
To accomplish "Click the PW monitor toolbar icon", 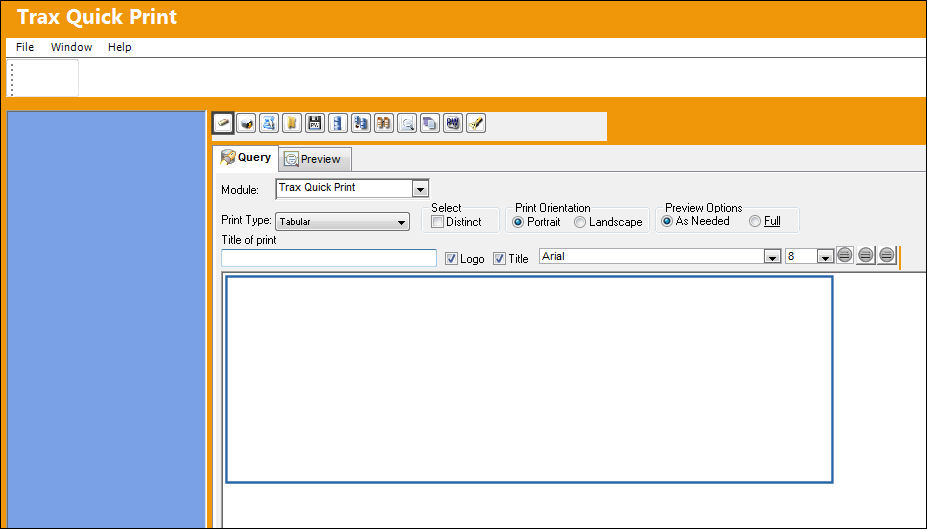I will (453, 124).
